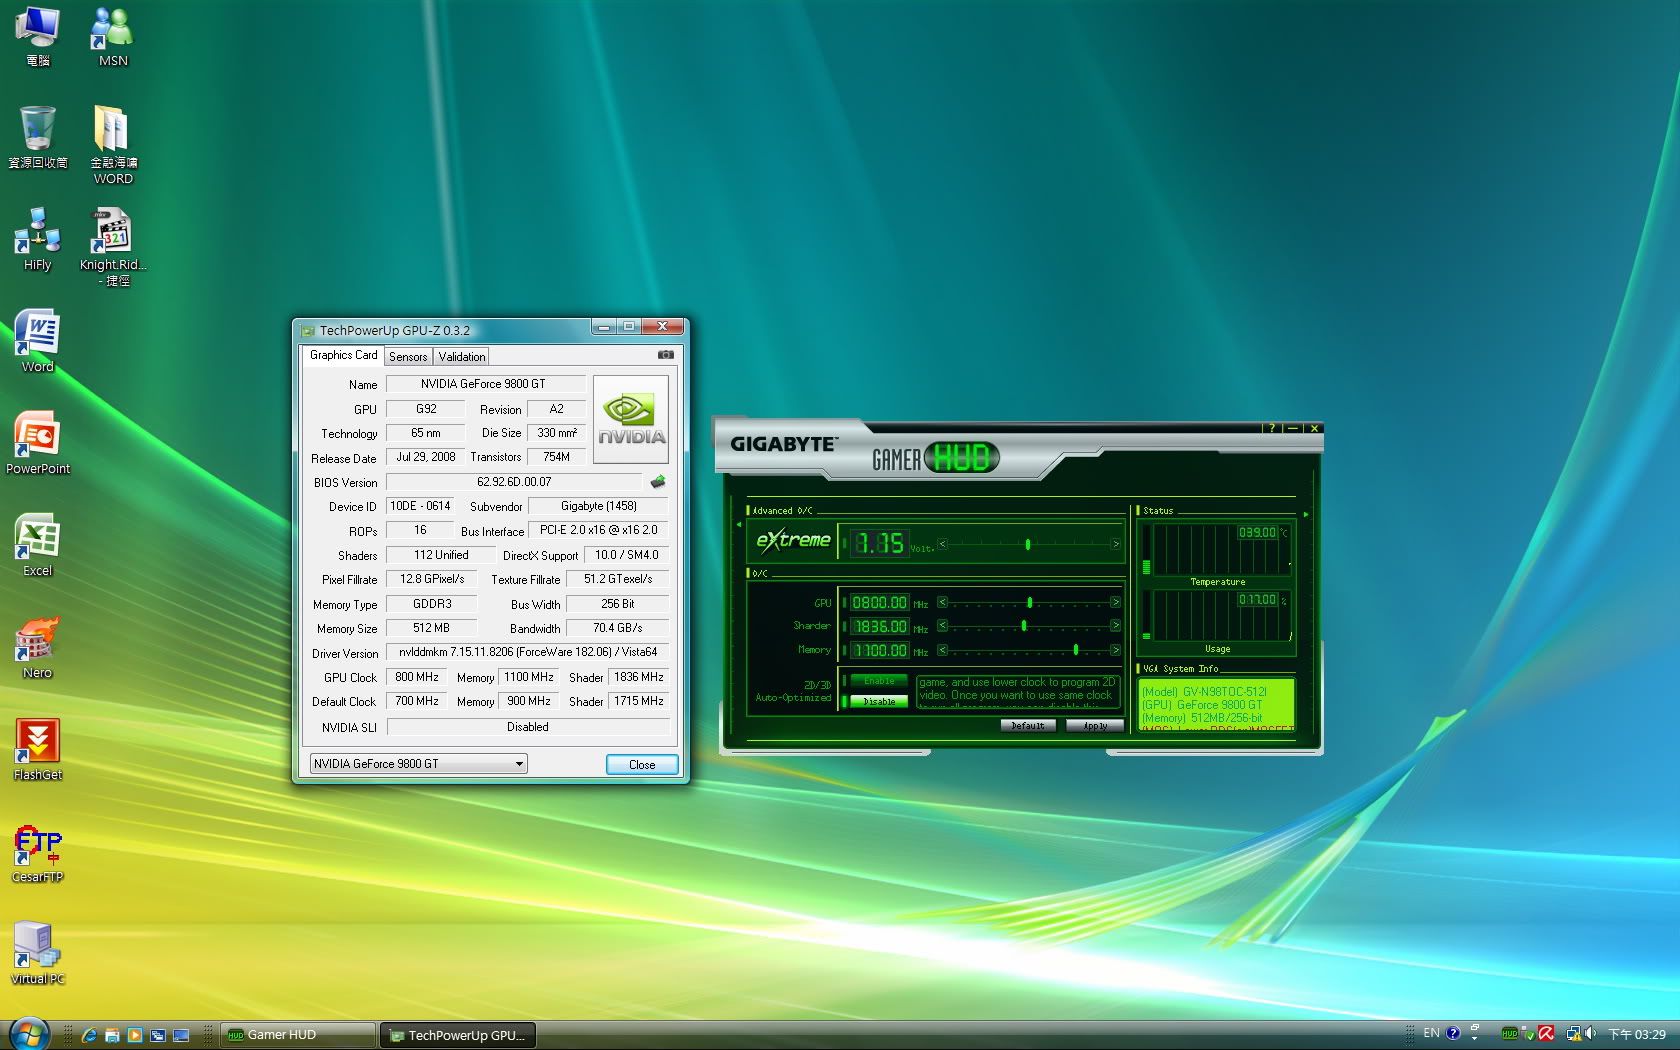Select the Recycle Bin desktop icon
Image resolution: width=1680 pixels, height=1050 pixels.
[38, 138]
